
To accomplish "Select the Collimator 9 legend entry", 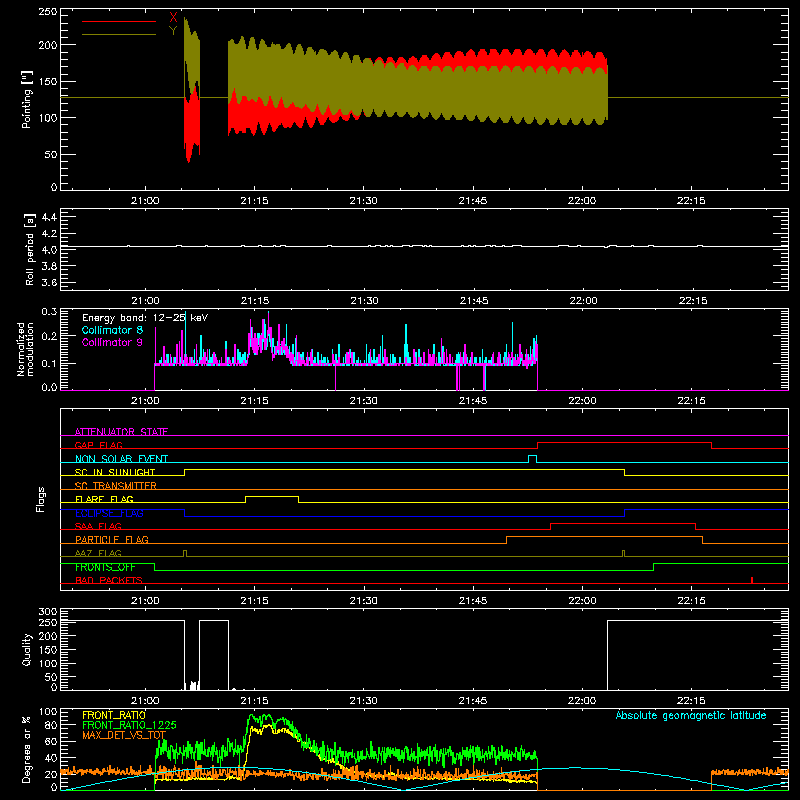I will pos(112,342).
